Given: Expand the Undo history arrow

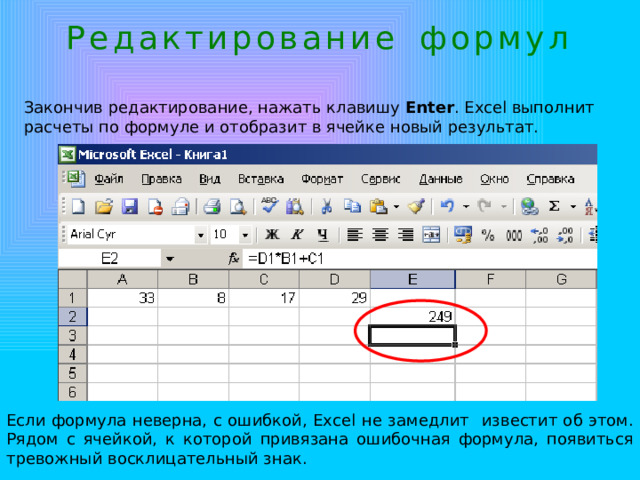Looking at the screenshot, I should (466, 207).
